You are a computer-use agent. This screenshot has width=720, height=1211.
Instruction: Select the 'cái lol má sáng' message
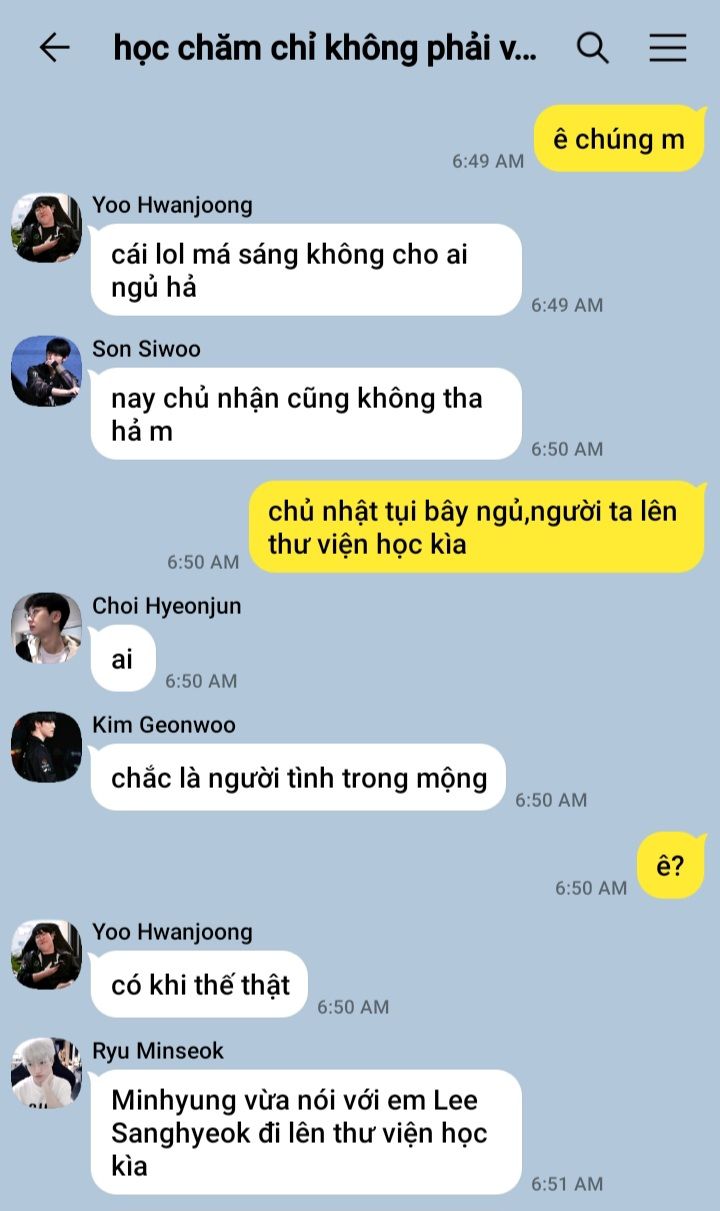306,270
